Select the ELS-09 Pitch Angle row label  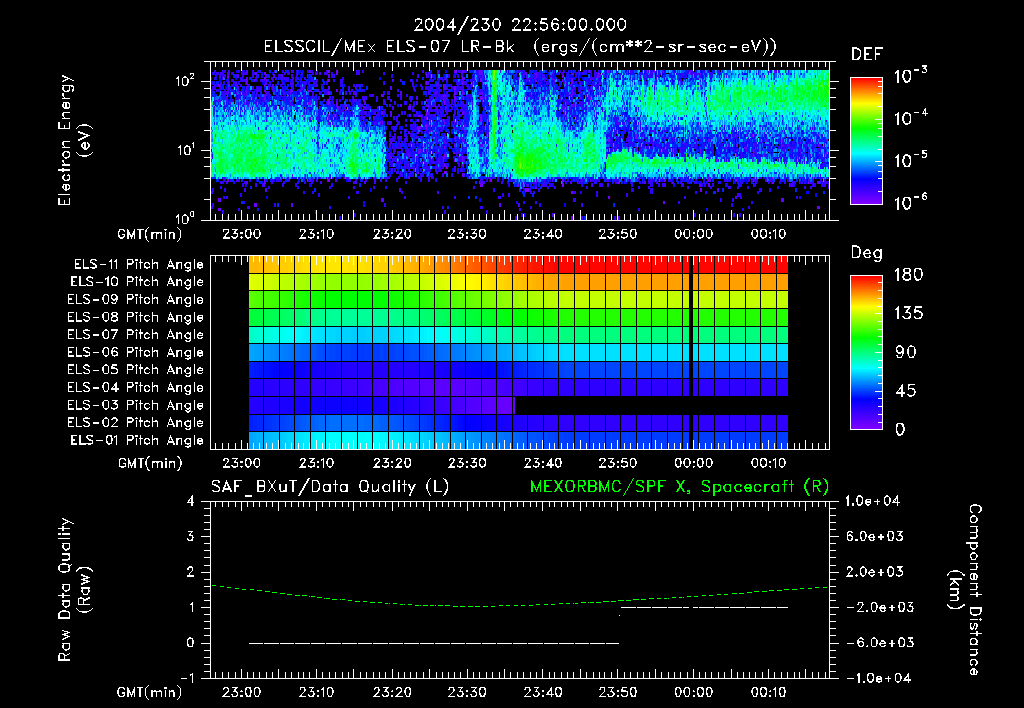[x=135, y=300]
